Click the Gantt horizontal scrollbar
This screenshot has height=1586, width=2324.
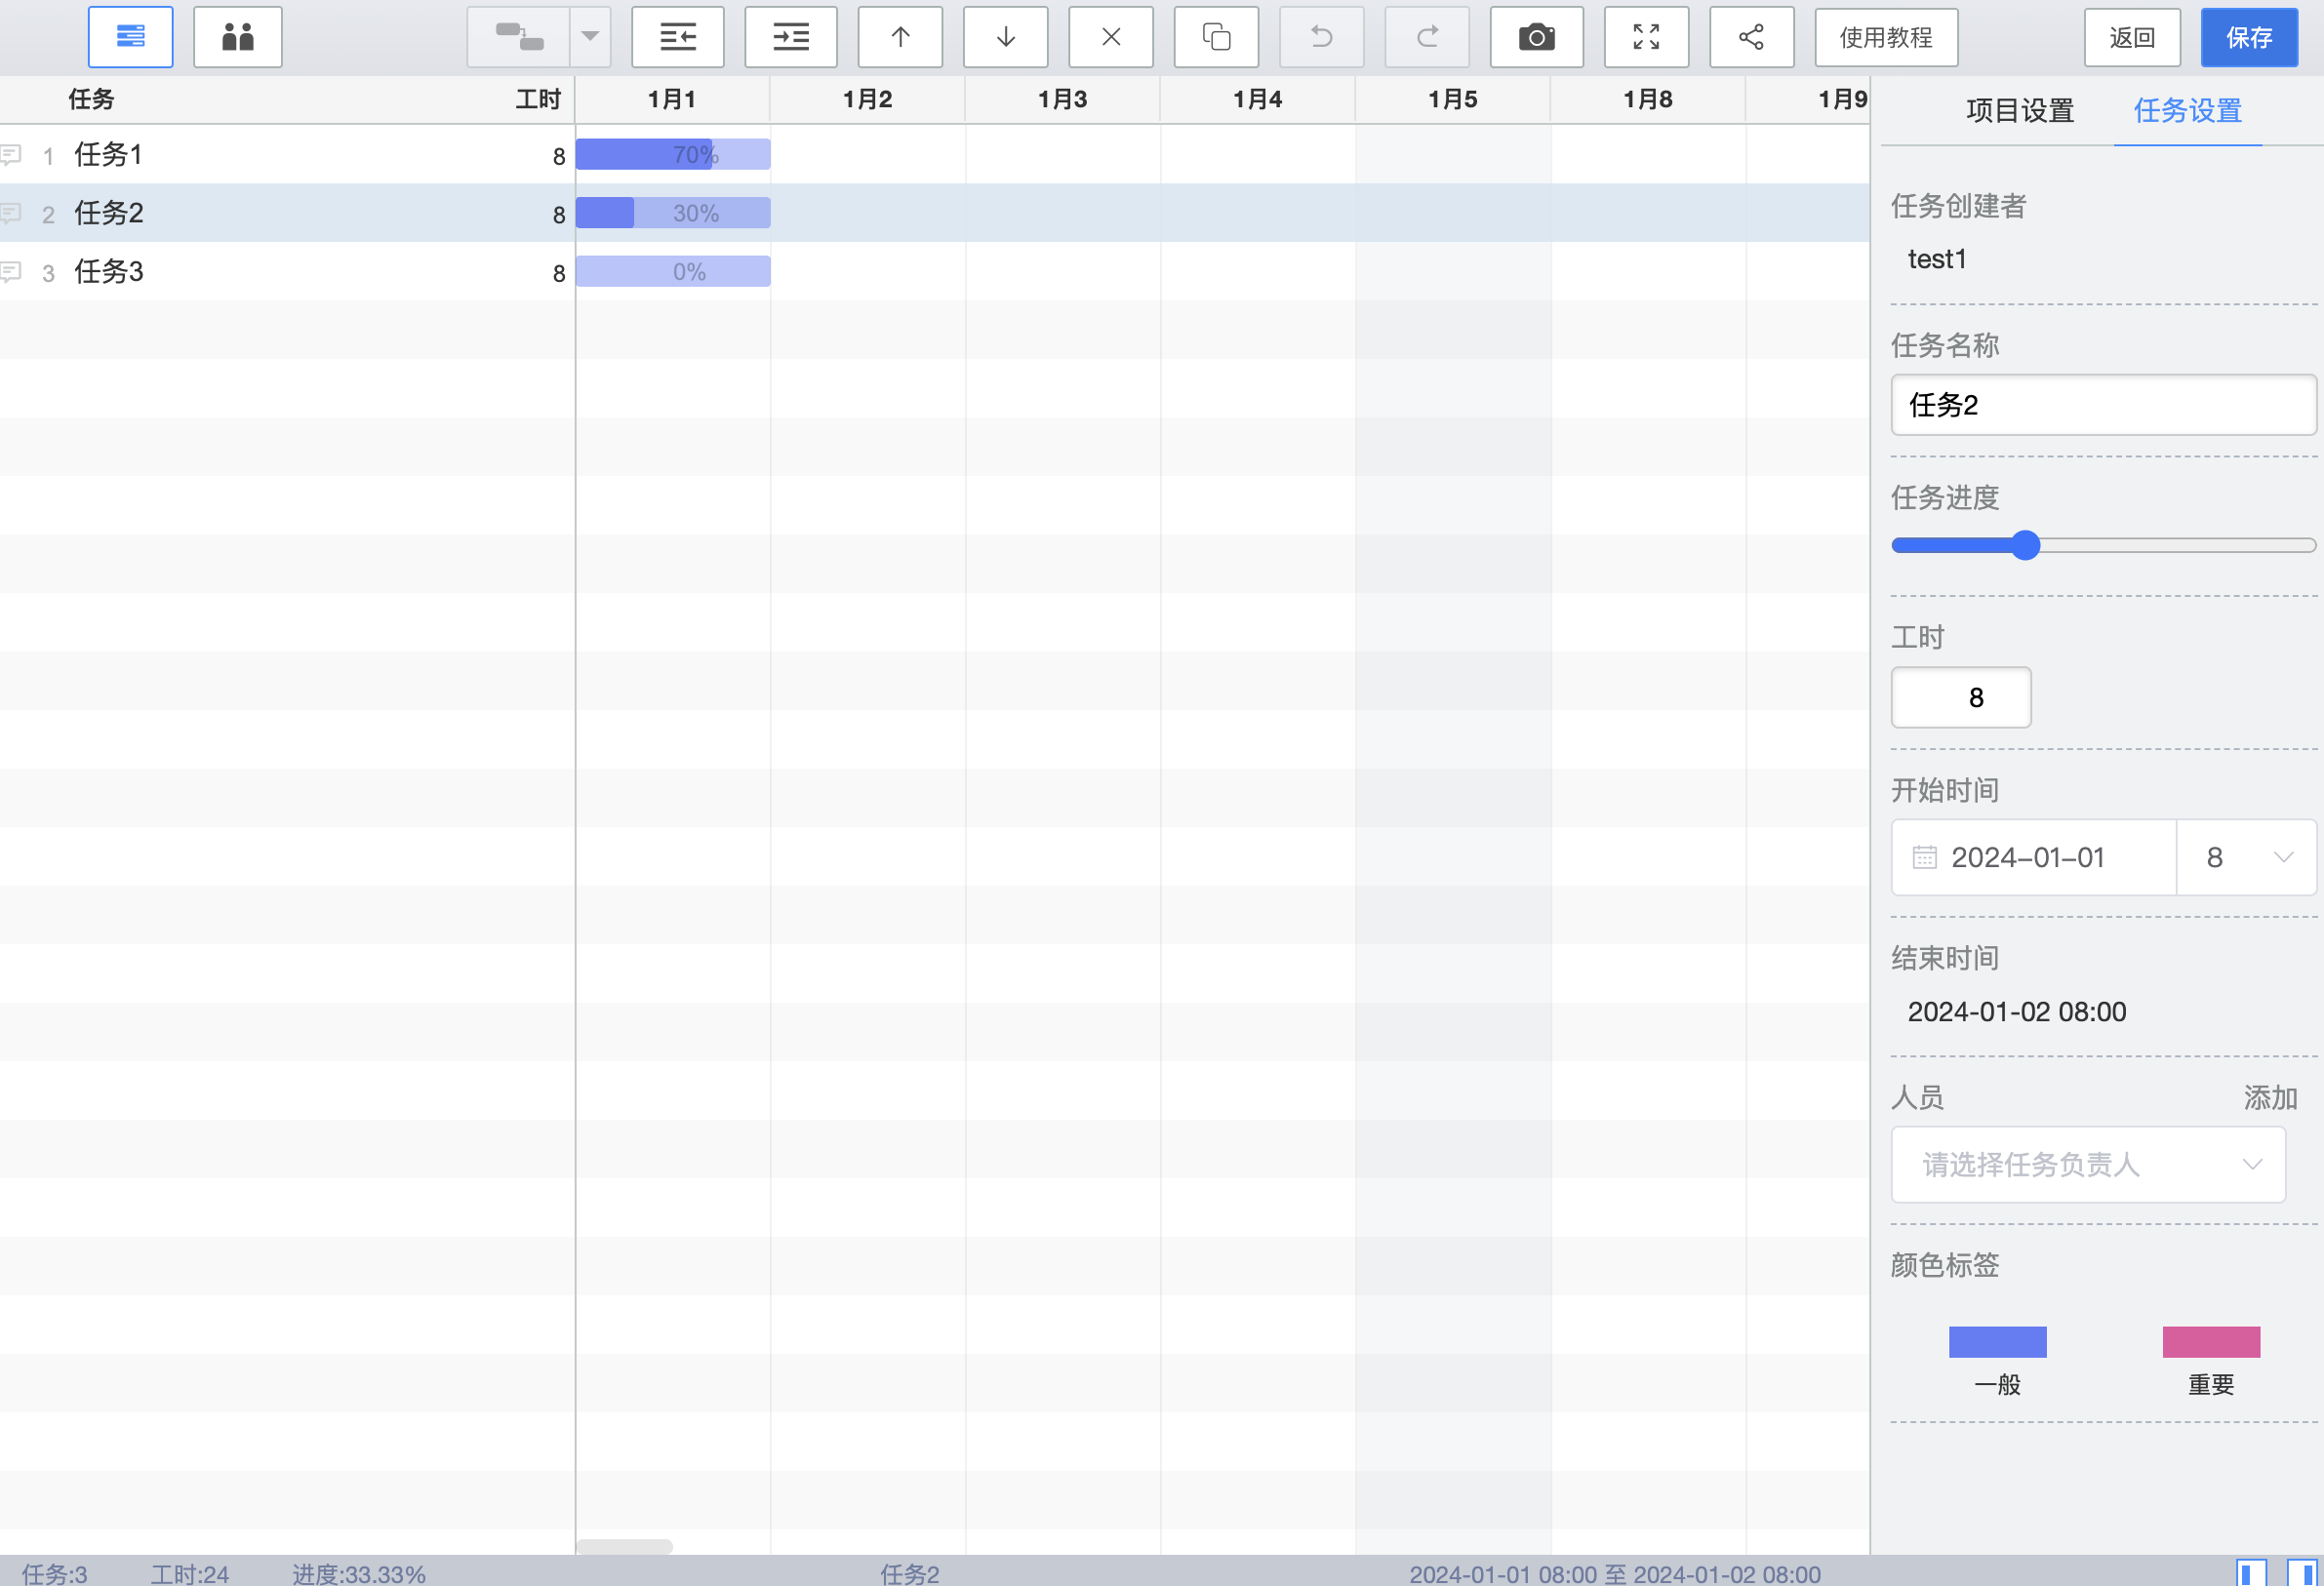[x=624, y=1546]
